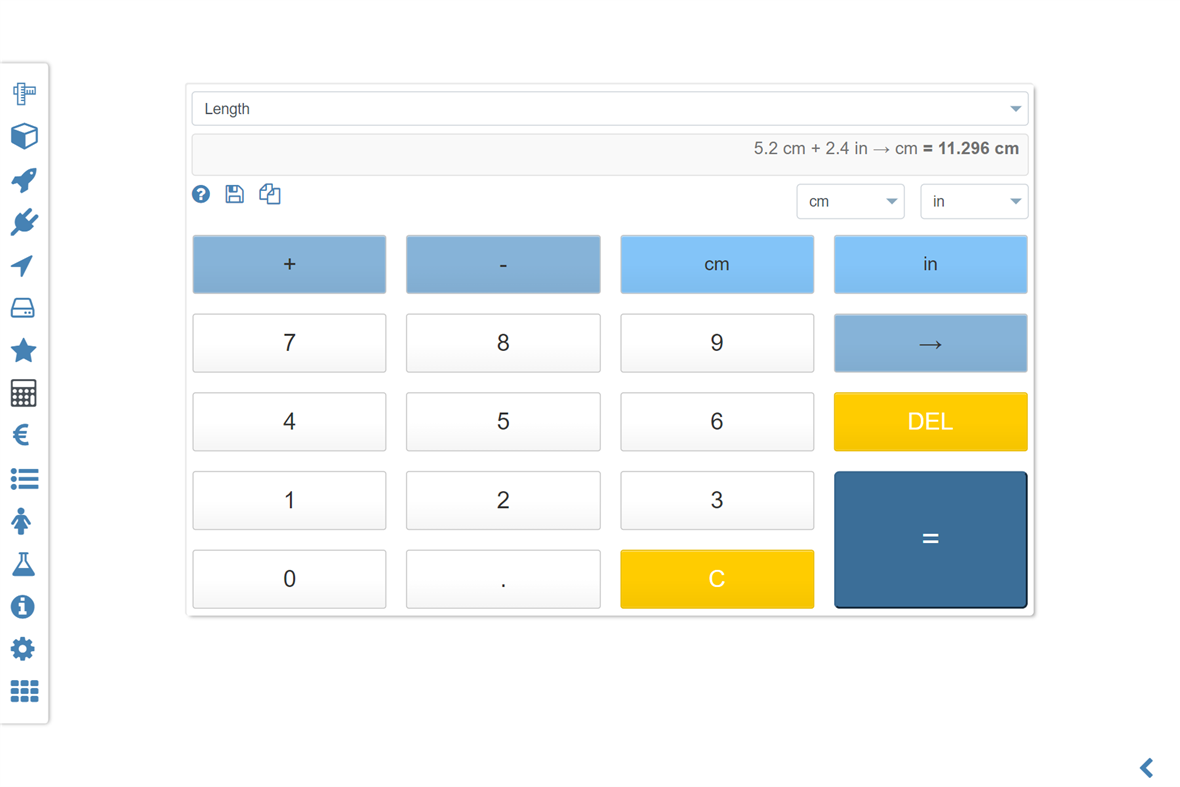Delete last character with DEL button
This screenshot has height=787, width=1180.
[x=931, y=421]
